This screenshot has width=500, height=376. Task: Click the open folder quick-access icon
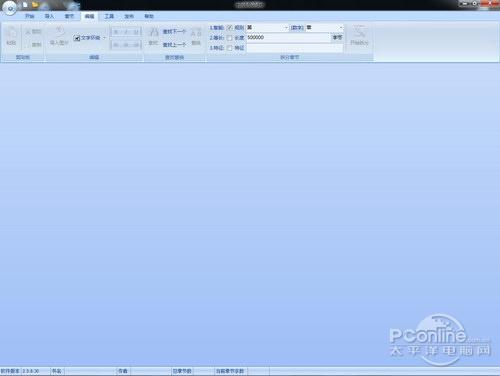point(35,5)
